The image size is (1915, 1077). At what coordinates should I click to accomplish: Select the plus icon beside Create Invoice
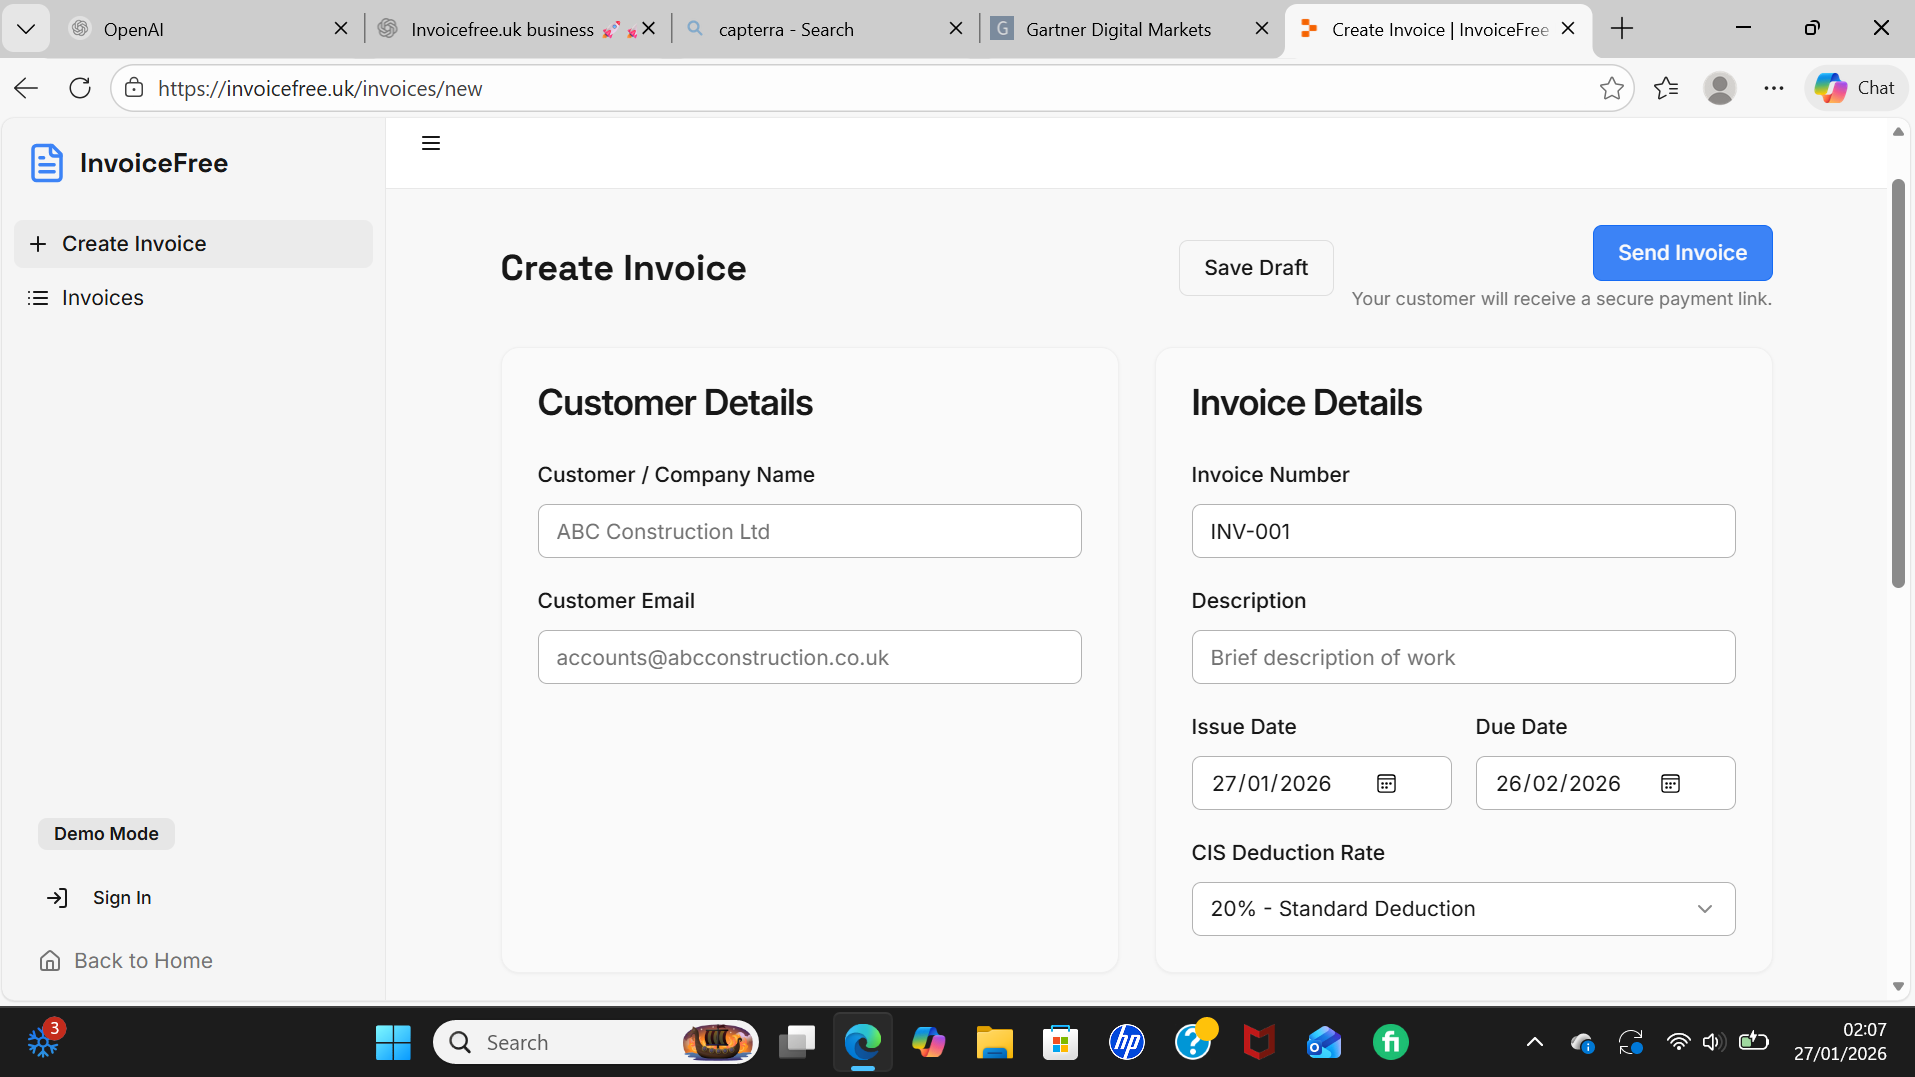pos(38,243)
